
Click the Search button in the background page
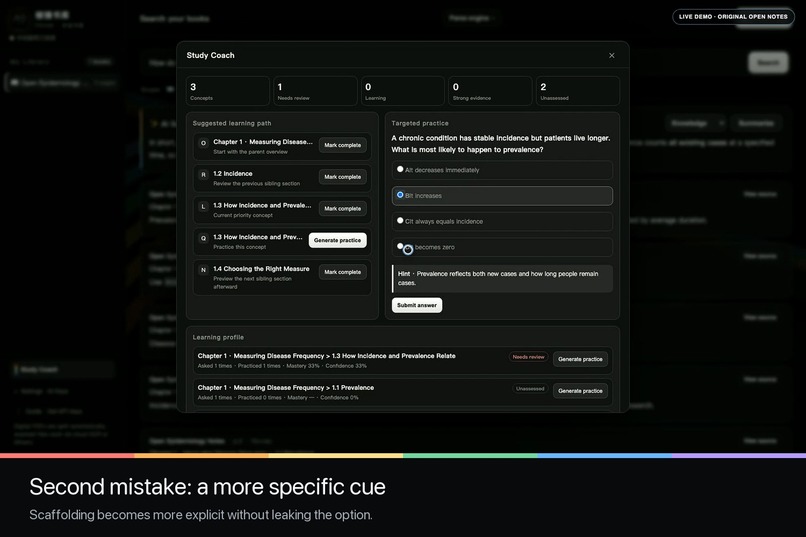tap(768, 63)
